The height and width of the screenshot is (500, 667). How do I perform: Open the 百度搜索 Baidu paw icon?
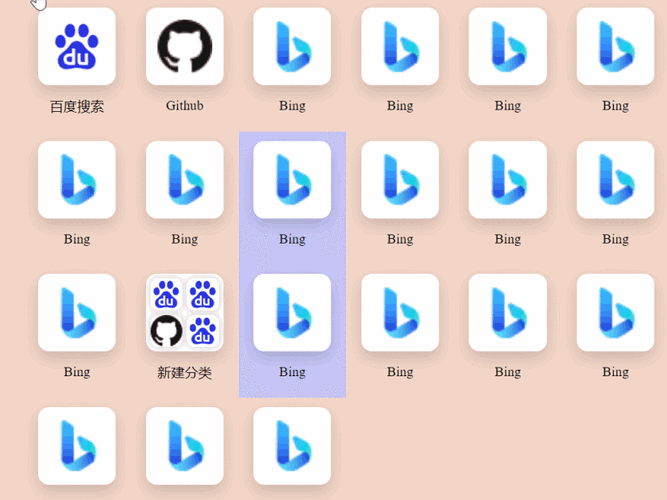pos(77,46)
